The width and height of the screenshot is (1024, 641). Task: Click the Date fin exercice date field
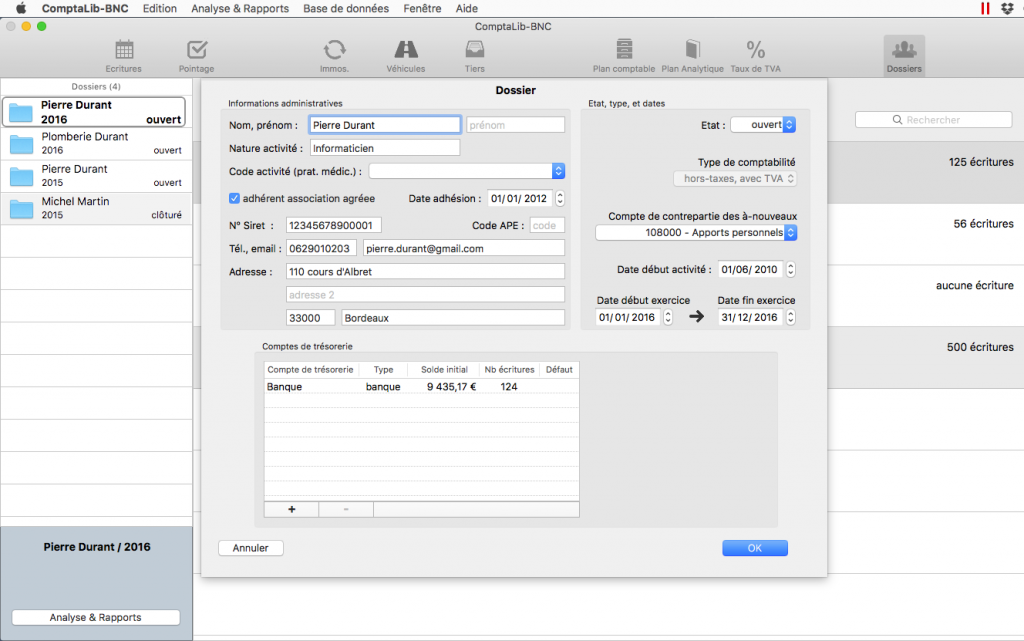[x=751, y=317]
